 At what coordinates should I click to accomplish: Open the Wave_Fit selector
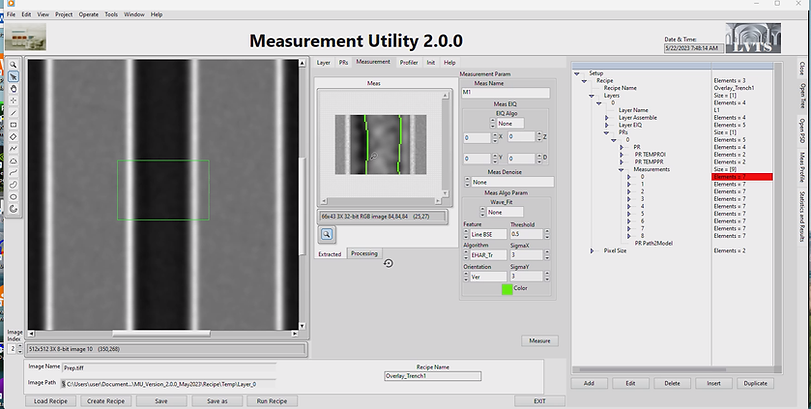tap(504, 212)
